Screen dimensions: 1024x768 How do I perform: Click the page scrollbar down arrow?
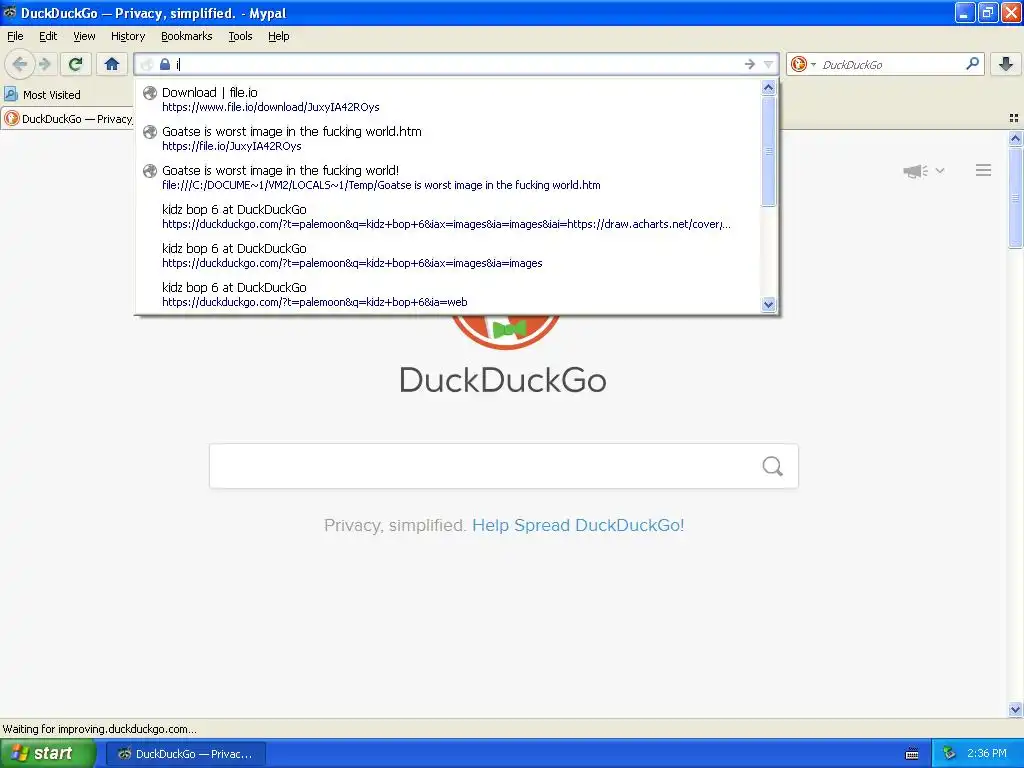point(1016,709)
